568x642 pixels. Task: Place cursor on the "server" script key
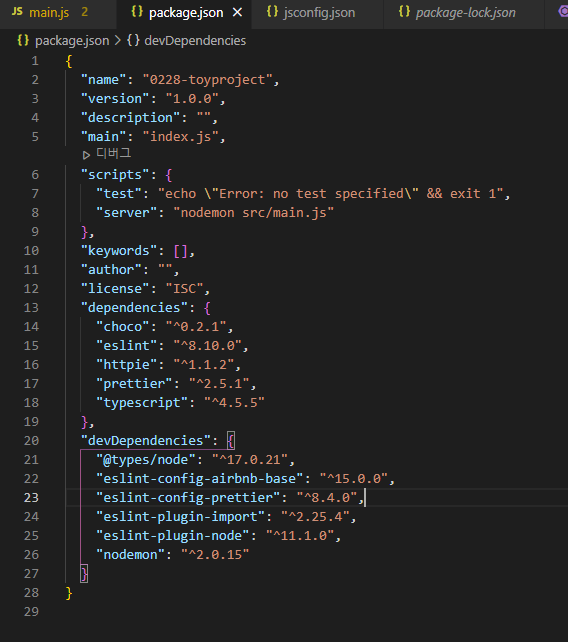(x=127, y=213)
